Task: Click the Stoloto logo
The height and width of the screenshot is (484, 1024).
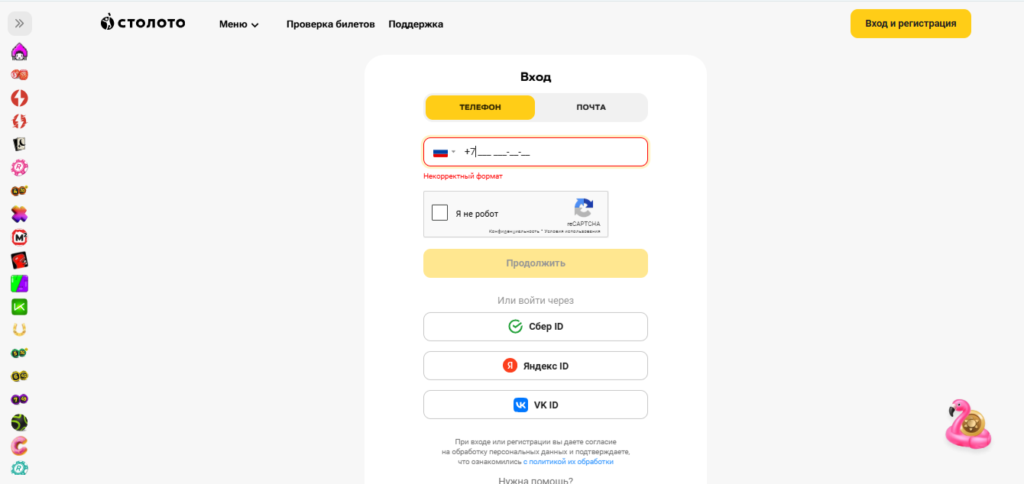Action: (143, 24)
